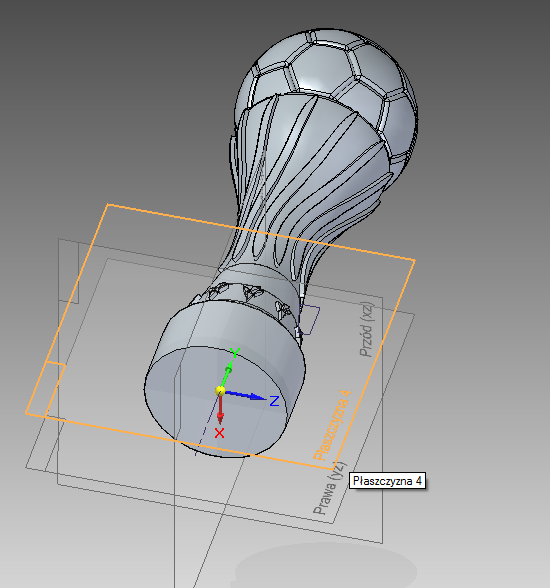Click the green Y axis letter label
This screenshot has width=550, height=588.
click(x=235, y=353)
